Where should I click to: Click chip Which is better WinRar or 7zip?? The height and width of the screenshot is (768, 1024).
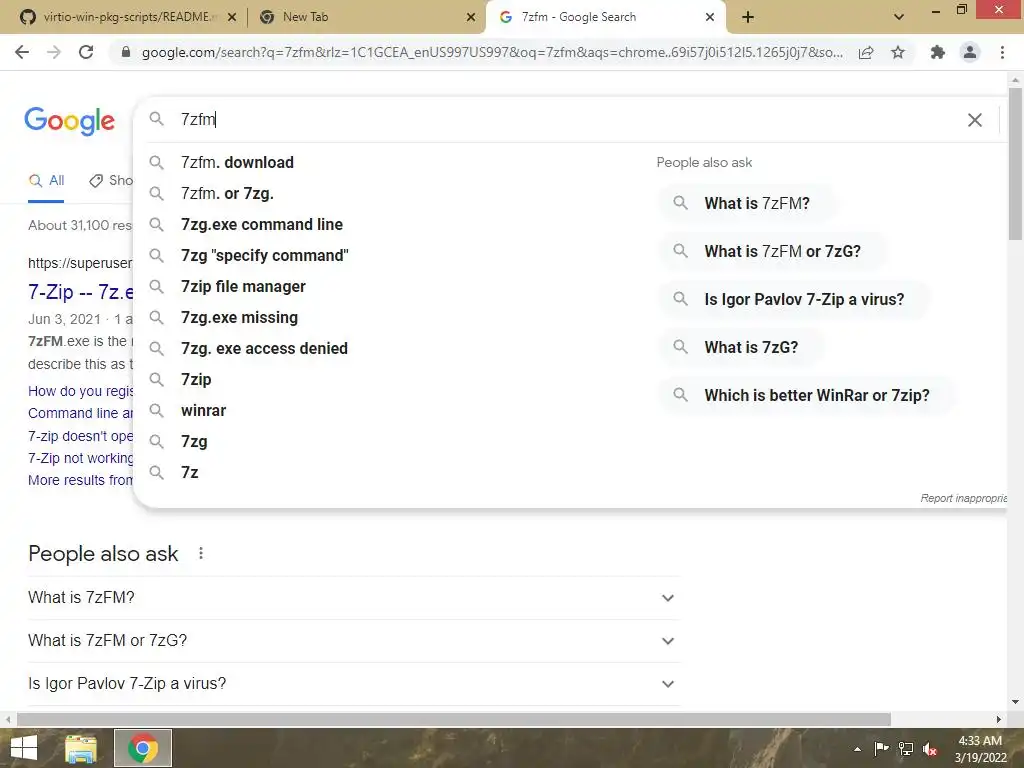pyautogui.click(x=807, y=395)
